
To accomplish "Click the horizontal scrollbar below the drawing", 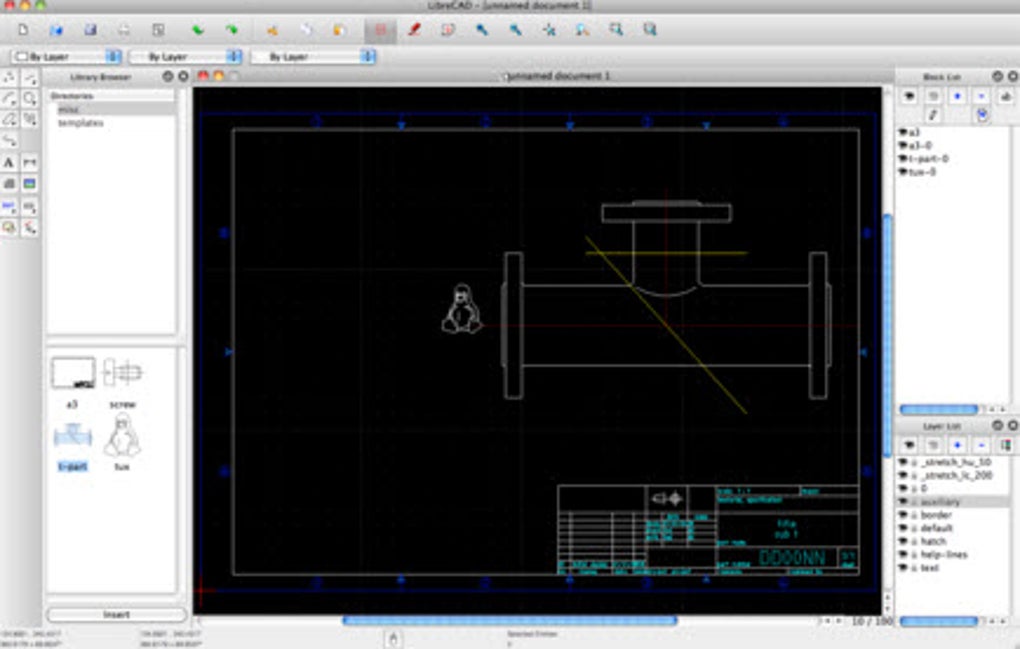I will click(509, 620).
